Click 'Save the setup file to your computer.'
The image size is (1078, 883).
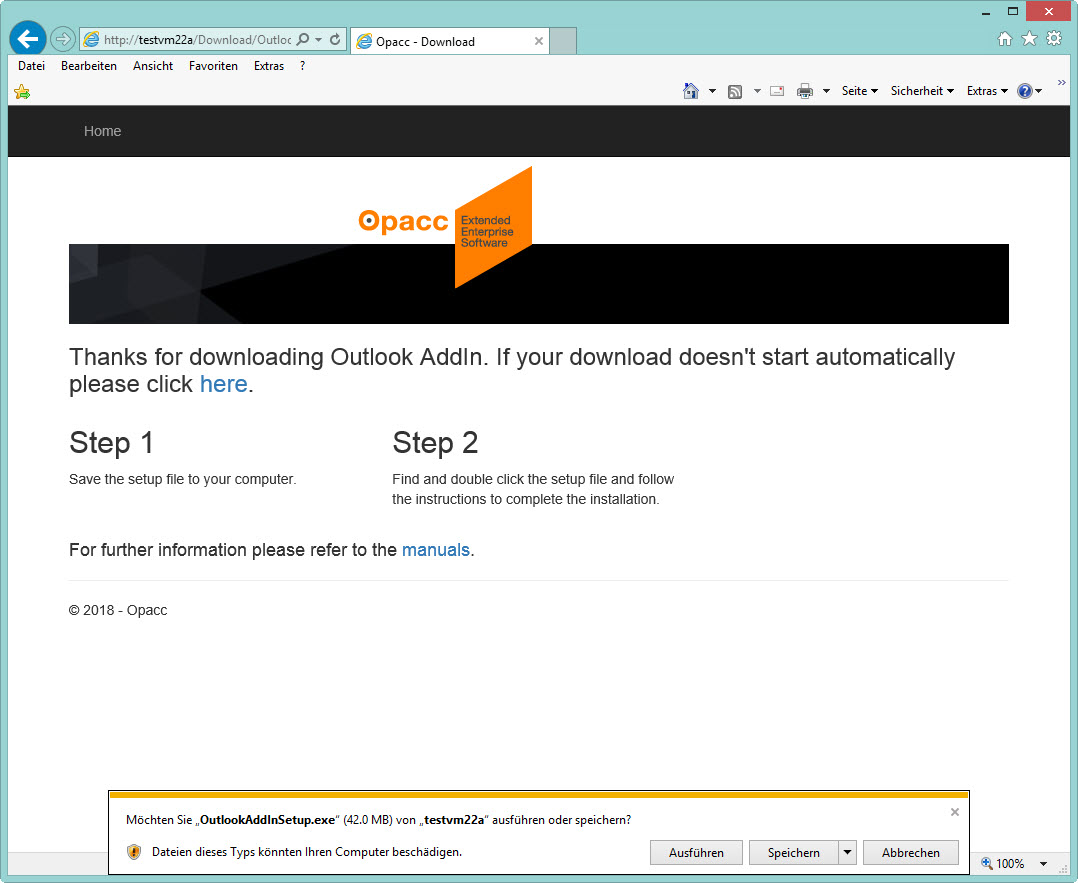click(182, 479)
